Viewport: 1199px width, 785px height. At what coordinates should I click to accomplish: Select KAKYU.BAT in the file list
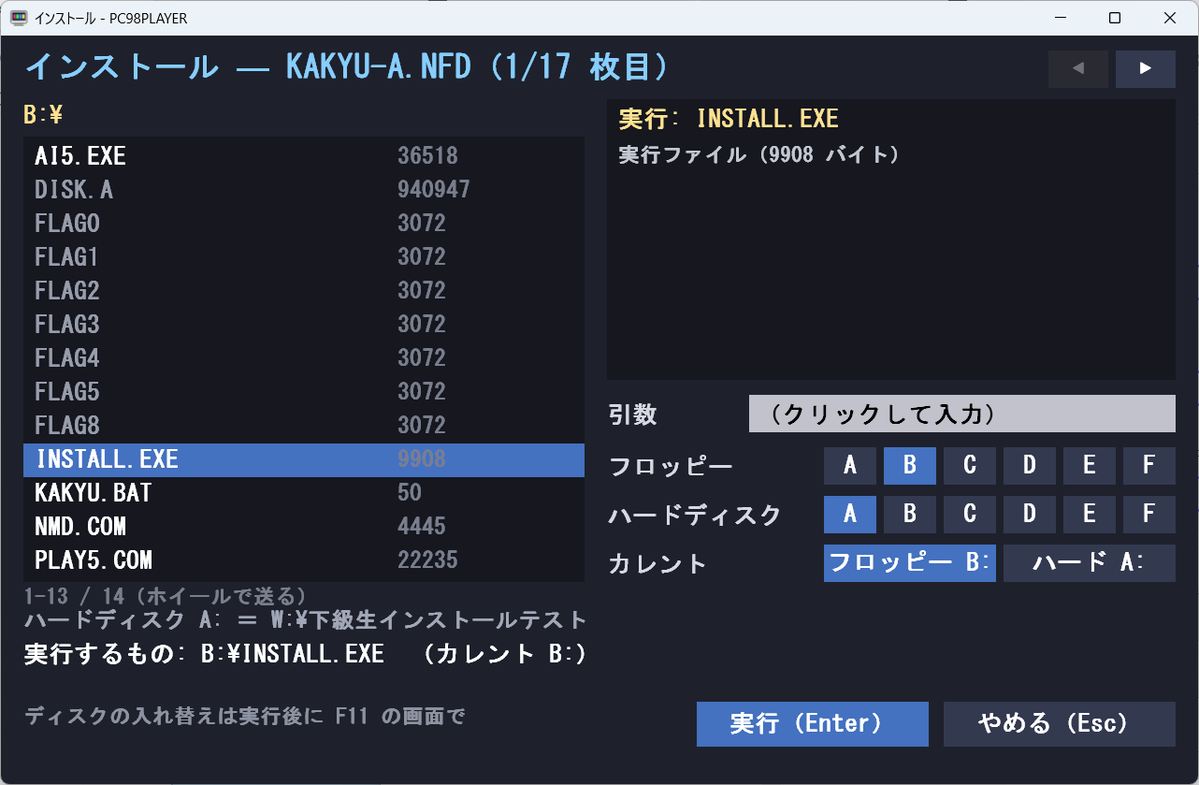[304, 492]
